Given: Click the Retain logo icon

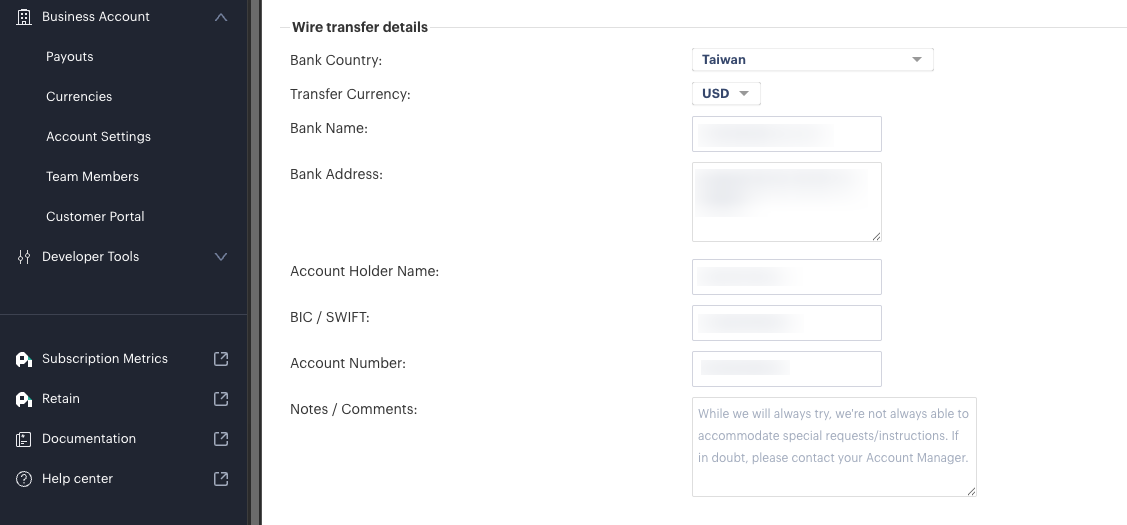Looking at the screenshot, I should 24,399.
